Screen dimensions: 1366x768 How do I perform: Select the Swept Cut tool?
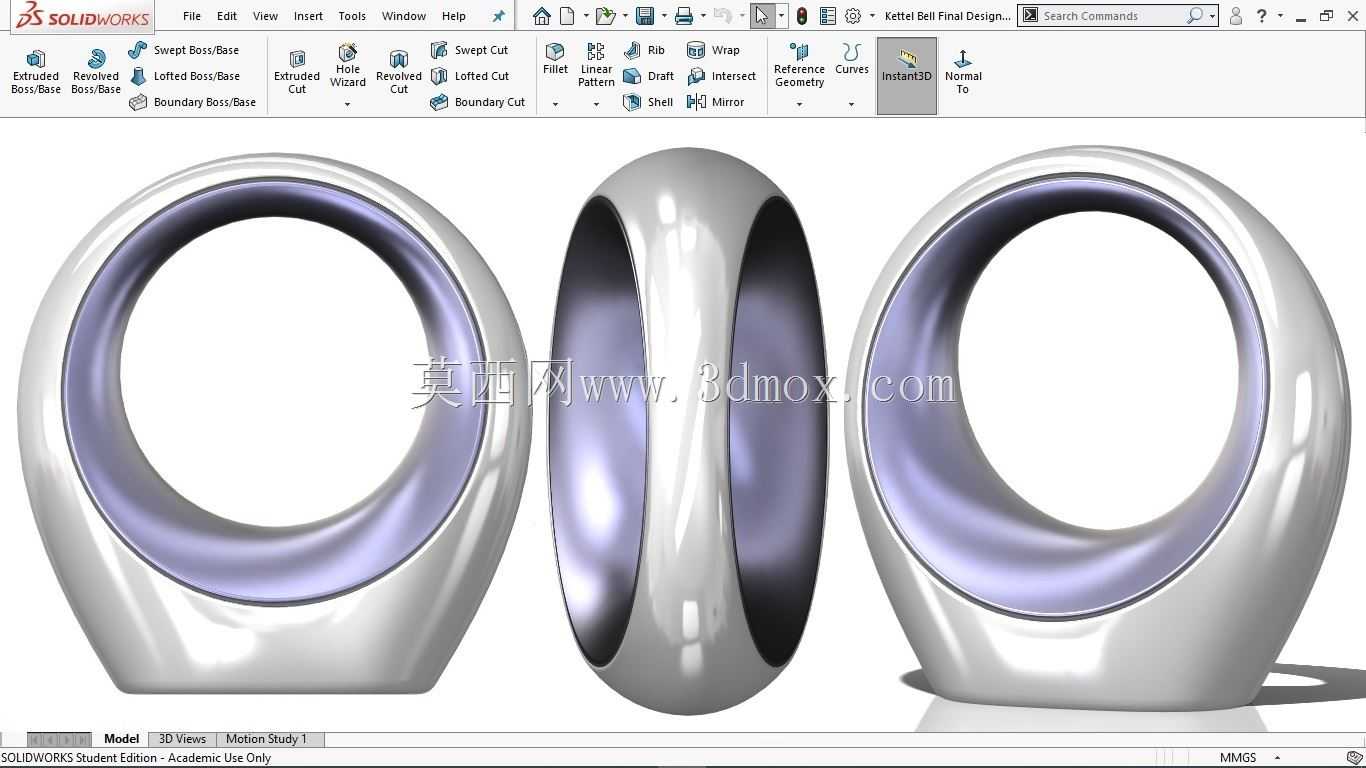tap(469, 50)
